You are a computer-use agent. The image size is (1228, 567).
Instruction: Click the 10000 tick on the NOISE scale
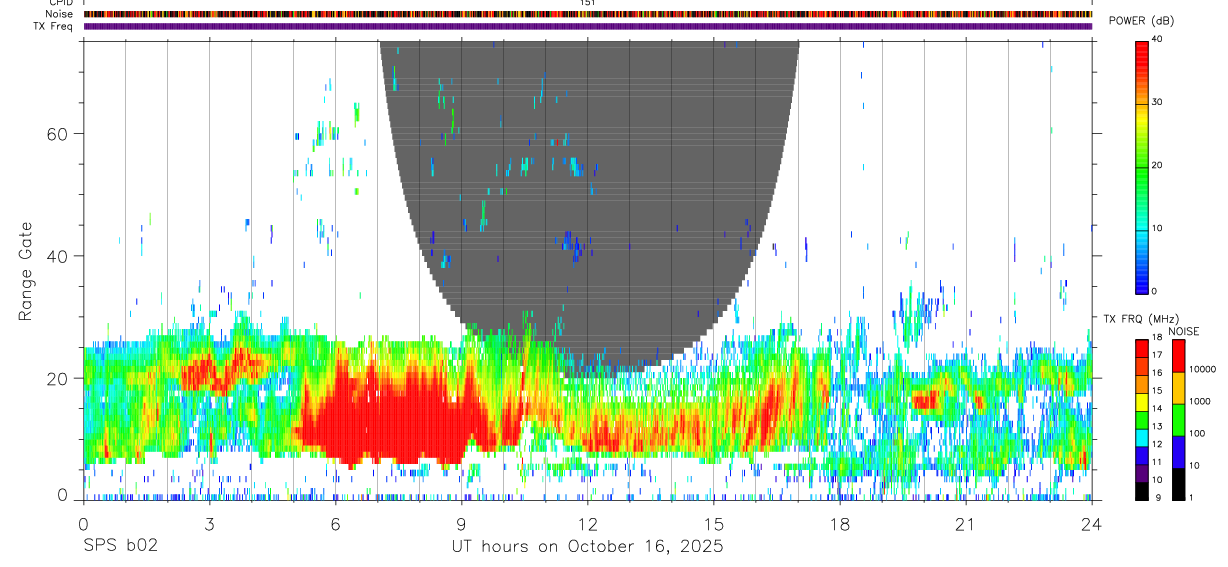coord(1203,369)
